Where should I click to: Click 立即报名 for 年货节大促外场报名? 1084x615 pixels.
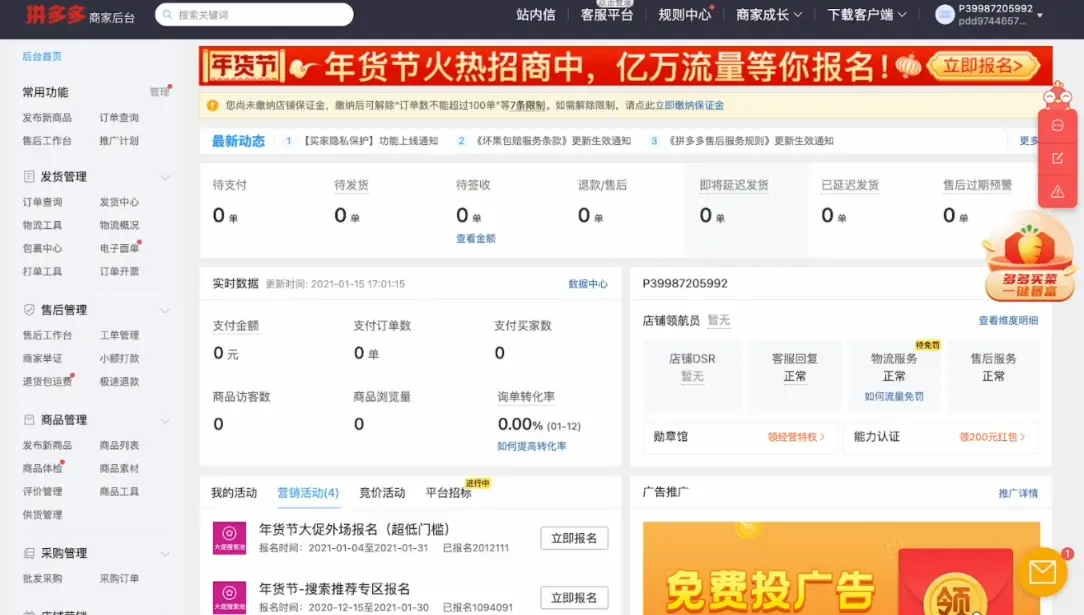click(574, 538)
